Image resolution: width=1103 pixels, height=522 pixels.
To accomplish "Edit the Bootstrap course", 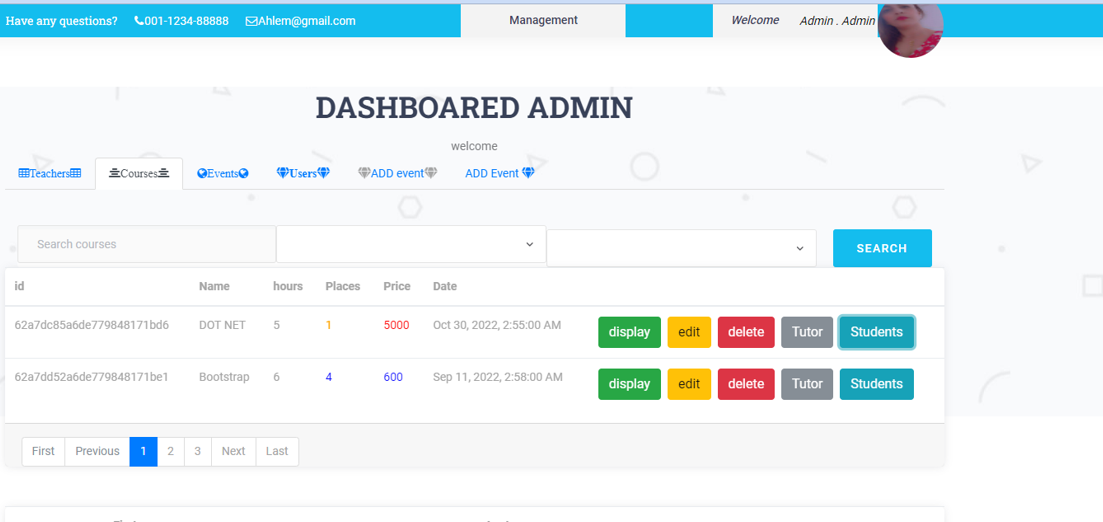I will [689, 384].
